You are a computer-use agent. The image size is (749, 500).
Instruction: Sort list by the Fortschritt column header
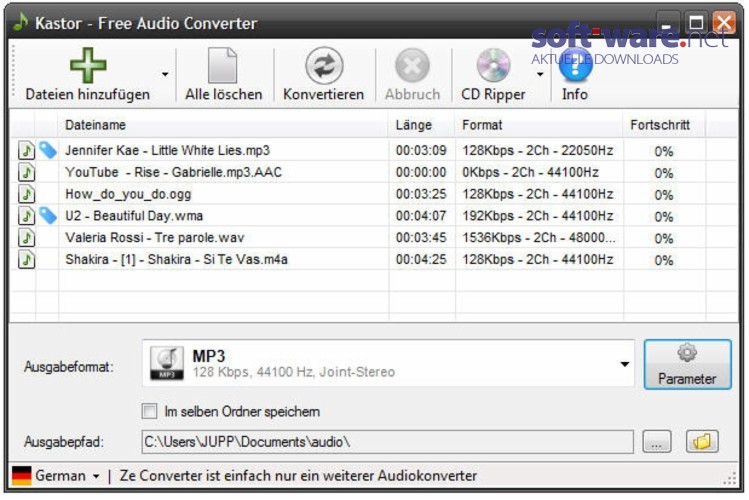(x=660, y=125)
